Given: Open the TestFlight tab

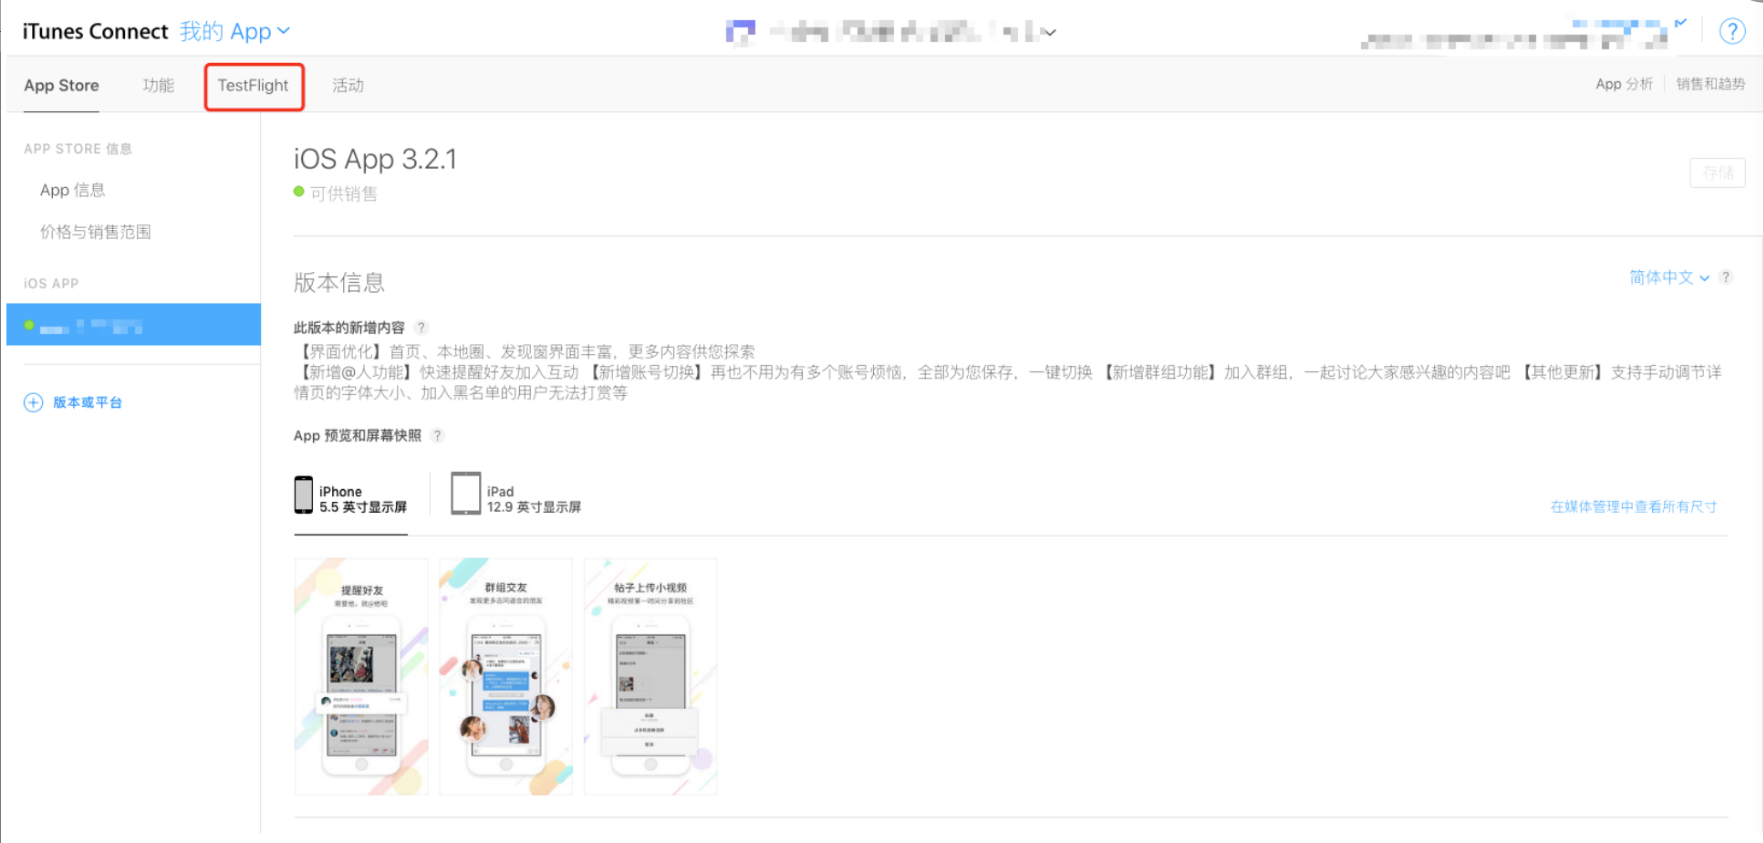Looking at the screenshot, I should [x=254, y=86].
